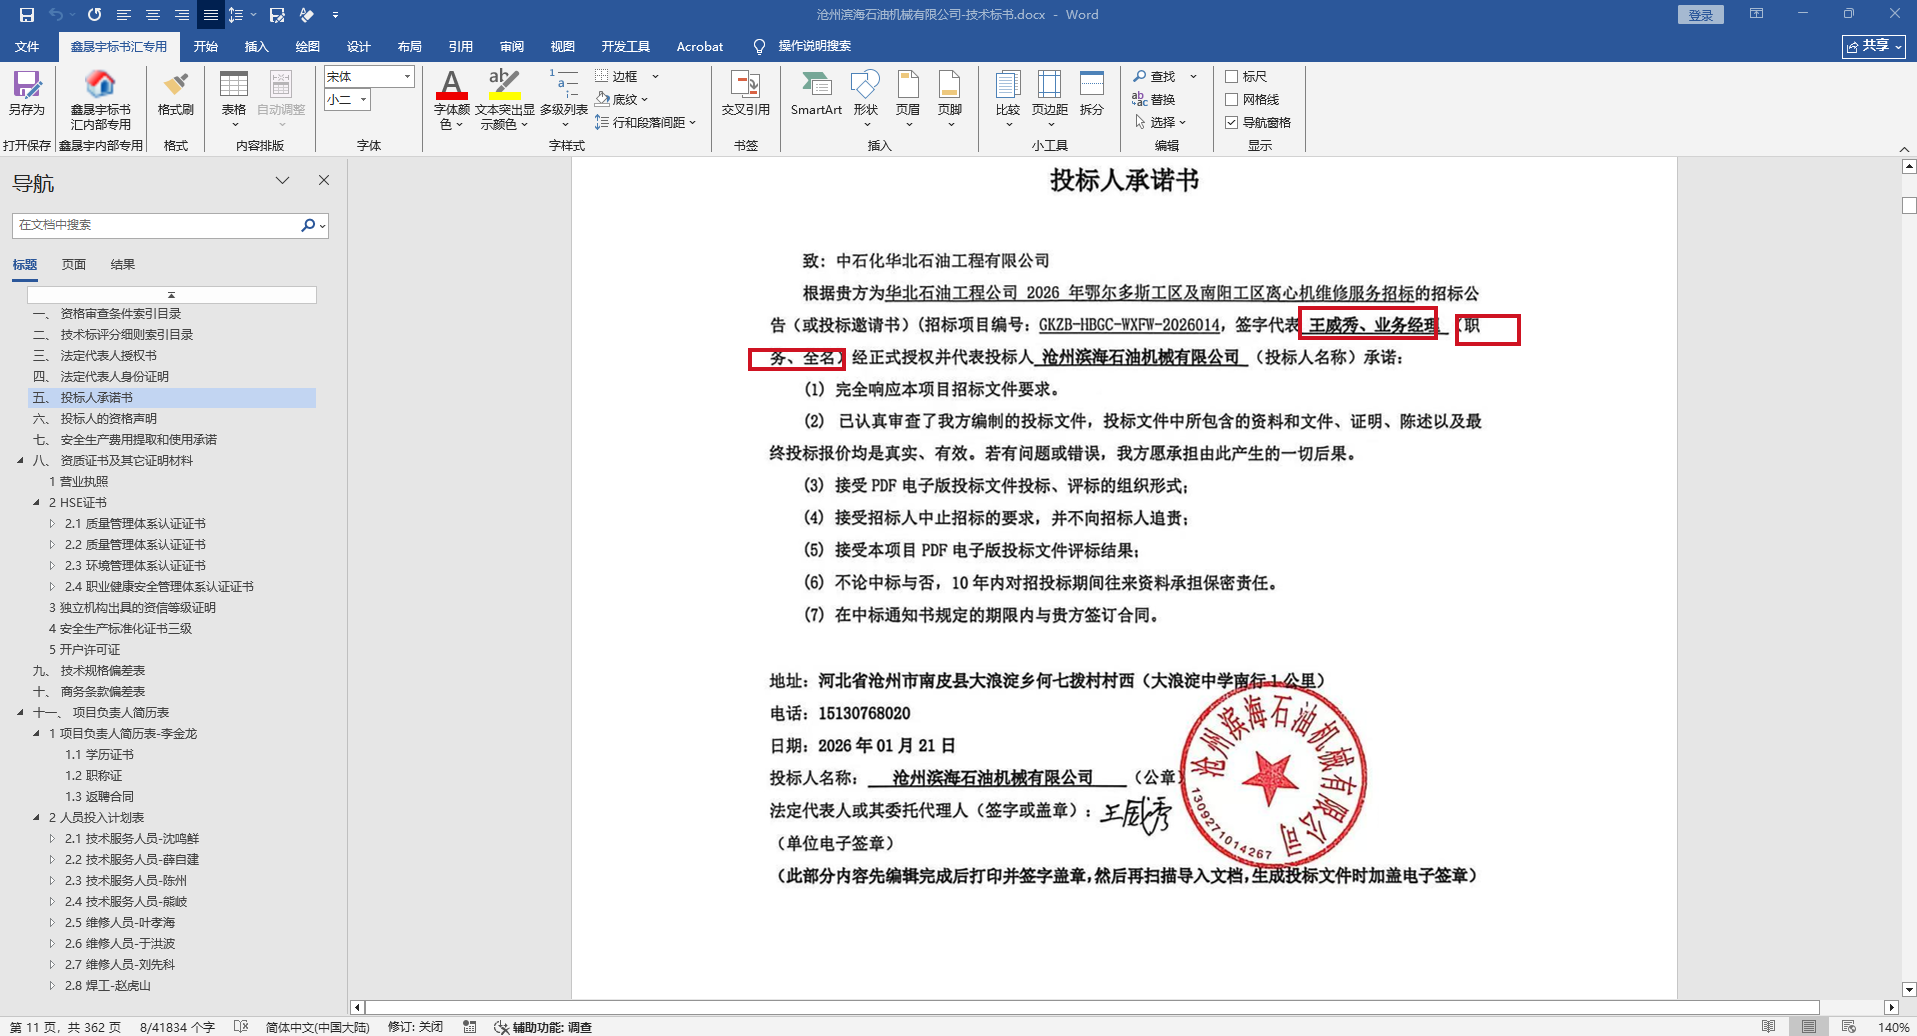The height and width of the screenshot is (1036, 1917).
Task: Close the 导航 navigation pane
Action: (x=324, y=180)
